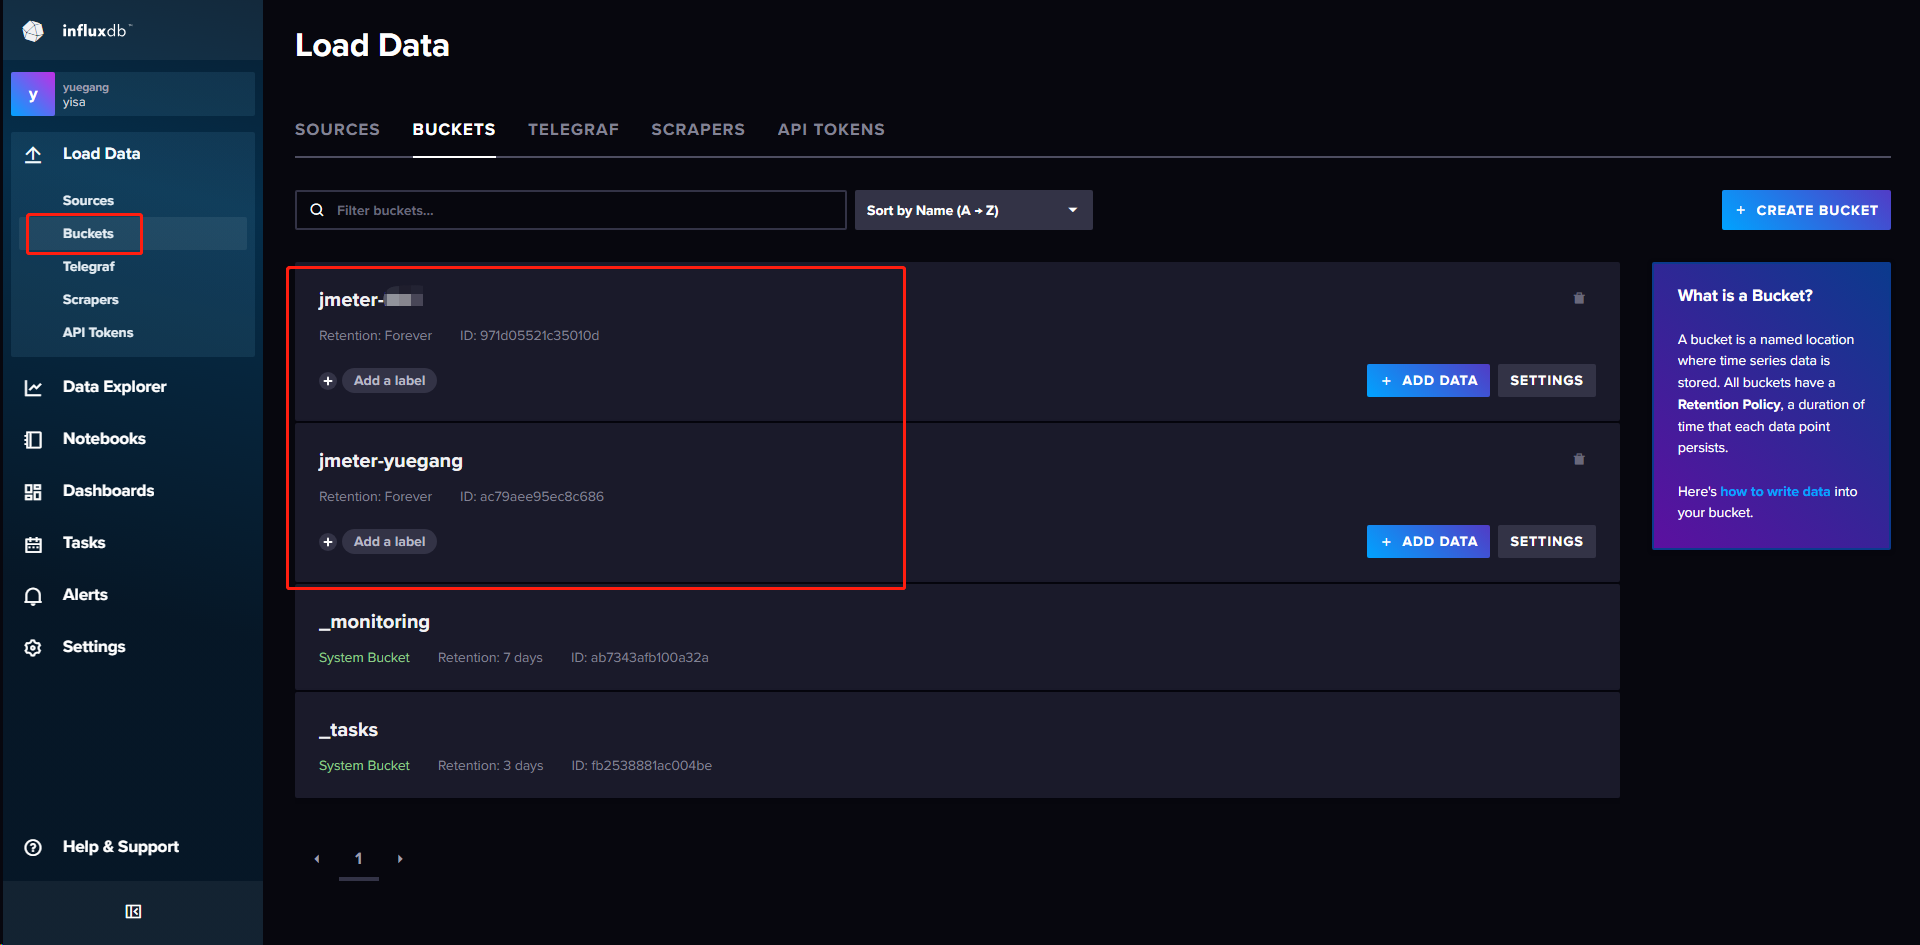1920x945 pixels.
Task: Click the Create Bucket button
Action: tap(1806, 210)
